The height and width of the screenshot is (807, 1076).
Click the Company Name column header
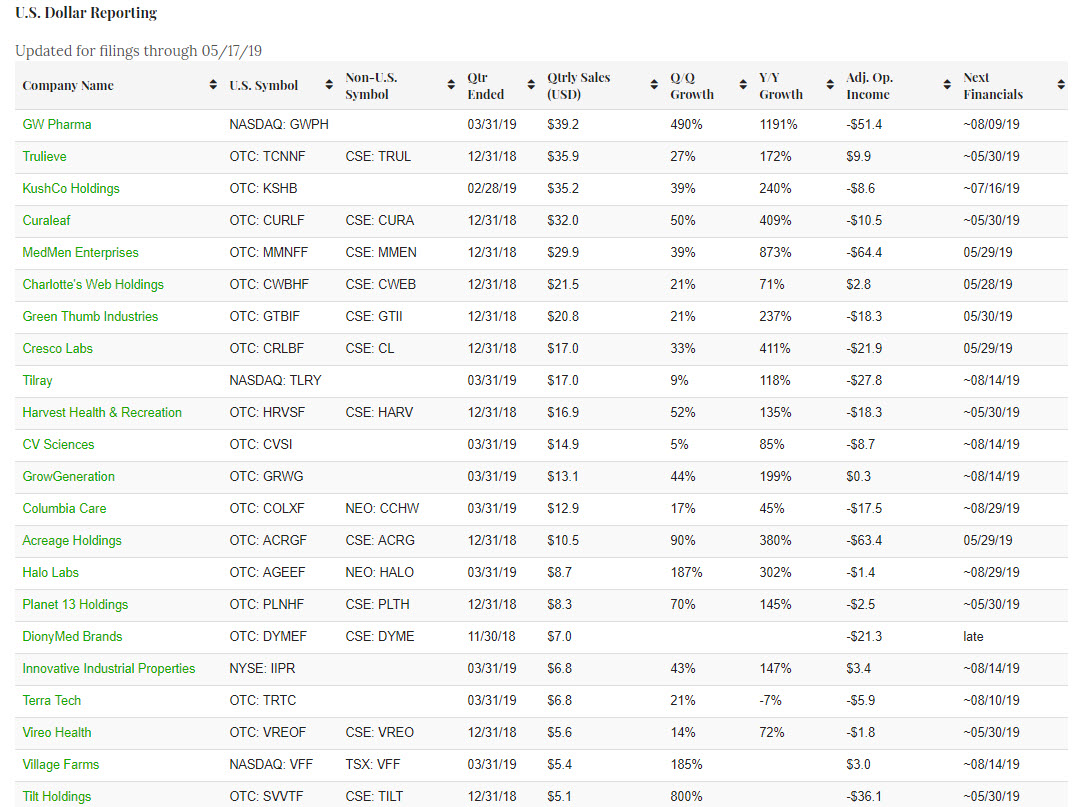tap(68, 86)
